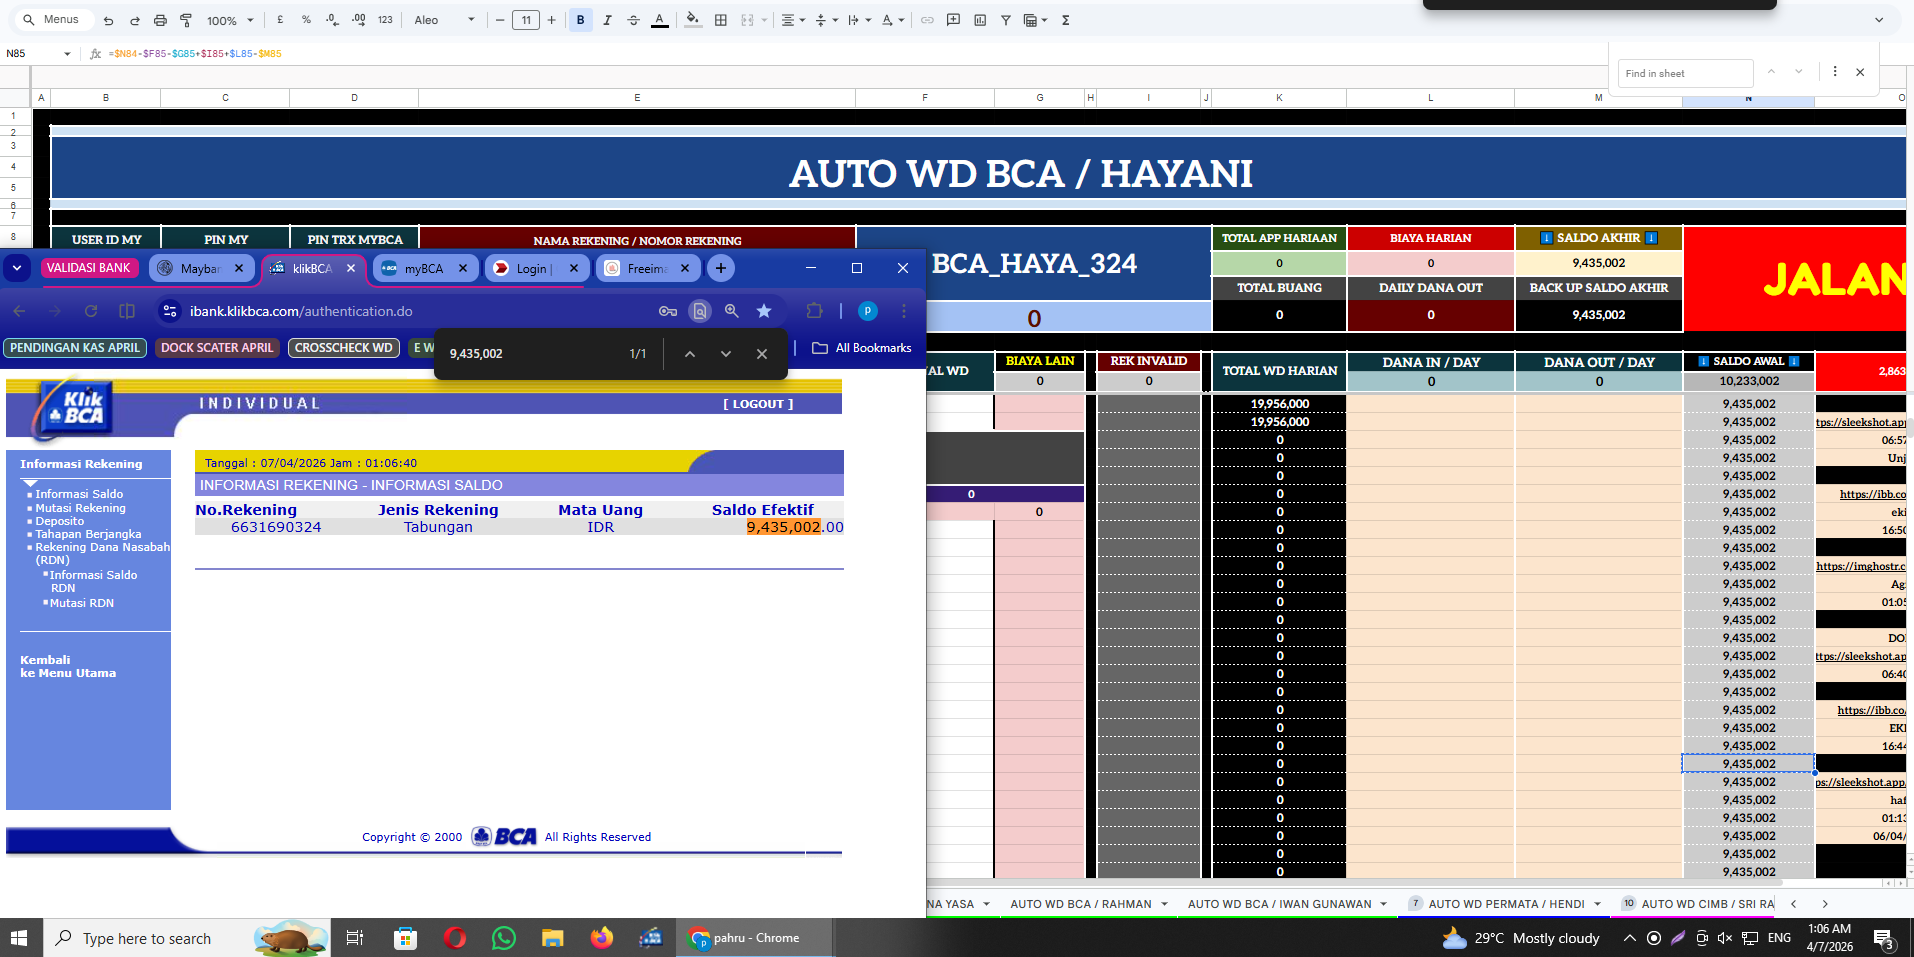1914x957 pixels.
Task: Open the Chrome side panel toggle icon
Action: (x=127, y=311)
